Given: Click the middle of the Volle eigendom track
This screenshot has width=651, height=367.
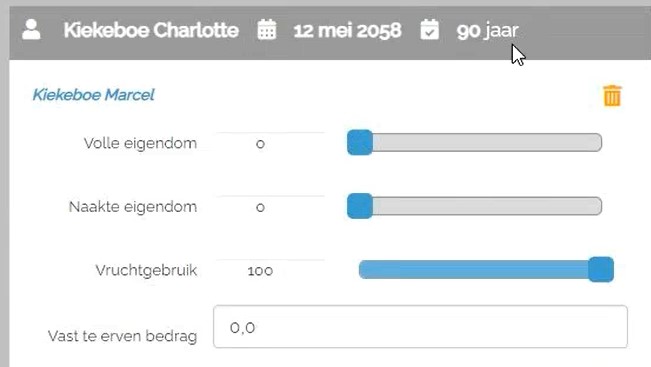Looking at the screenshot, I should click(475, 142).
